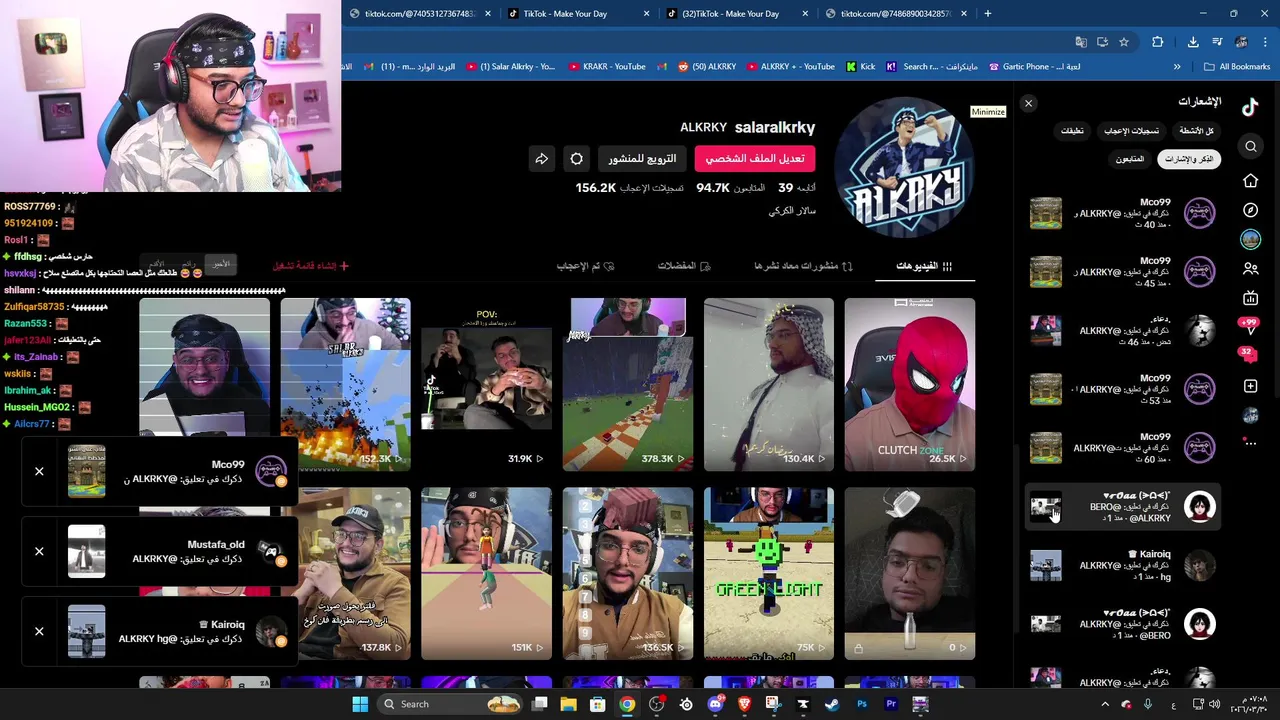Viewport: 1280px width, 720px height.
Task: Open GREEN LIGHT video with 75K views
Action: [x=768, y=574]
